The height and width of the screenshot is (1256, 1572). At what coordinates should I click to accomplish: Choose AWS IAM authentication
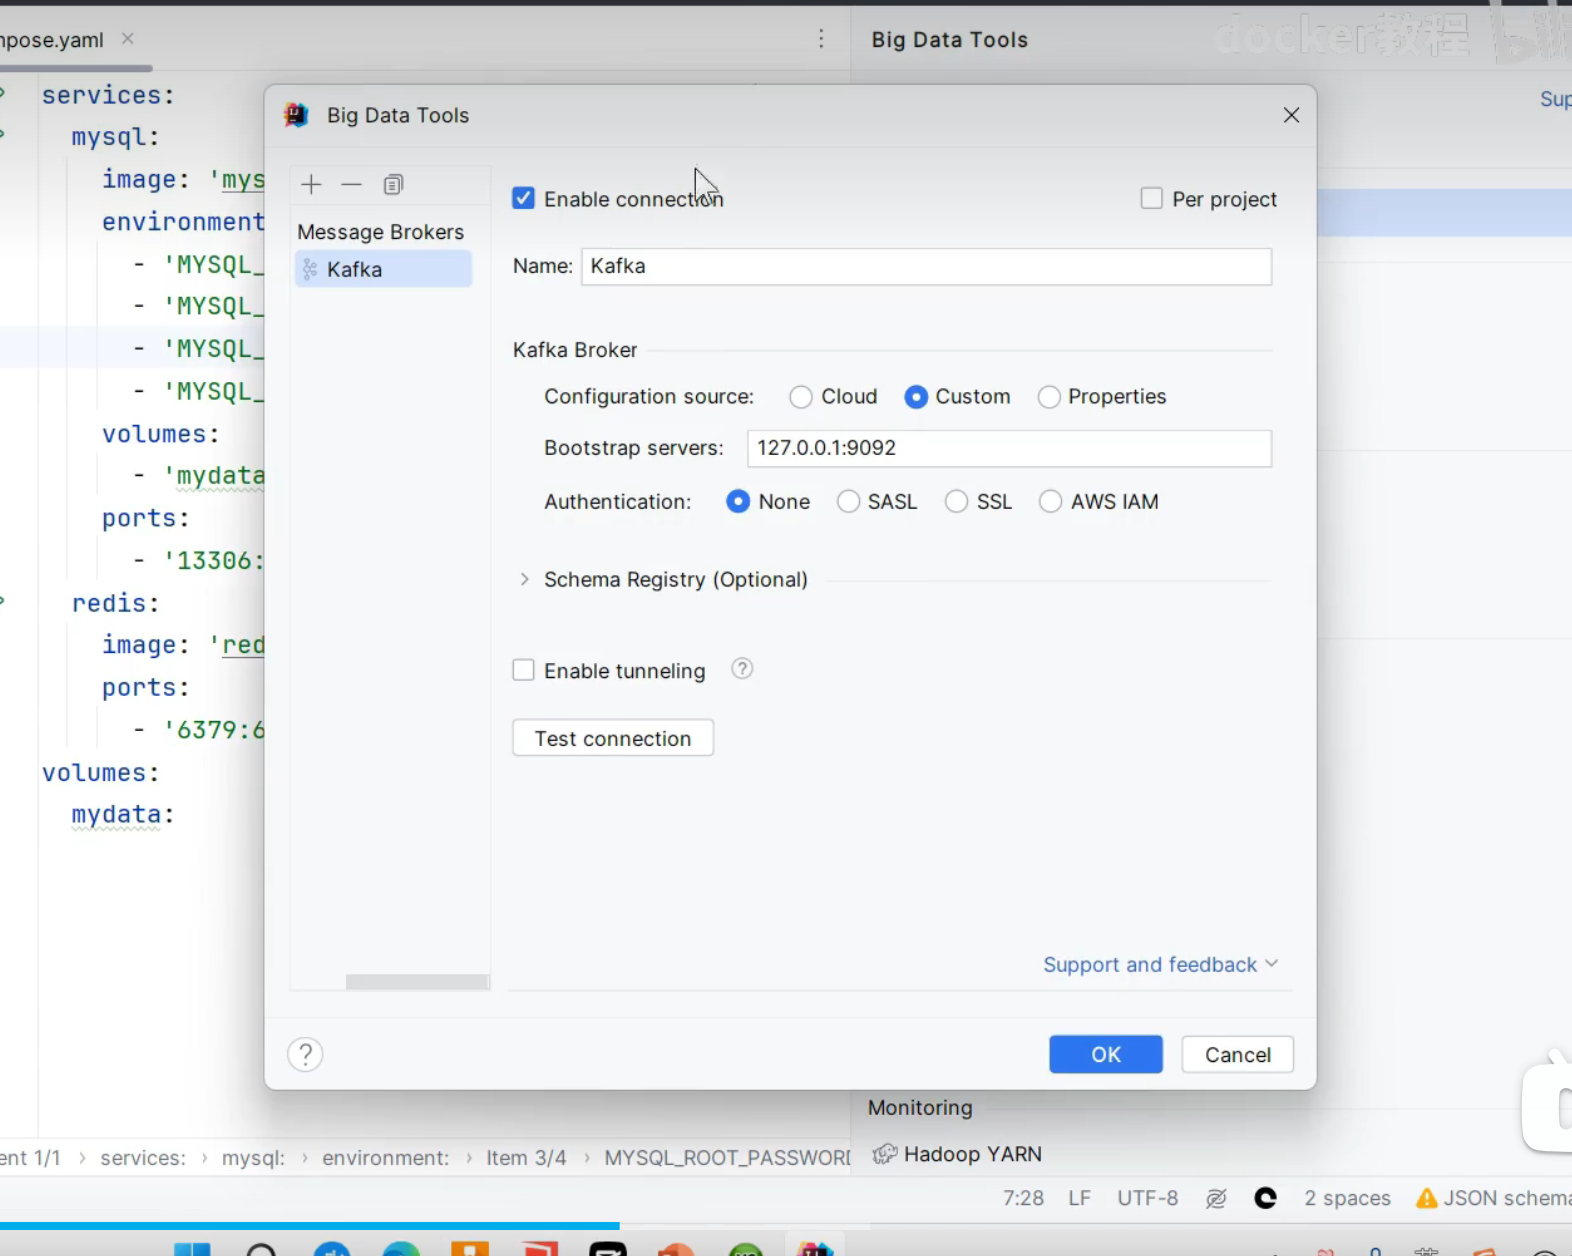(x=1050, y=501)
